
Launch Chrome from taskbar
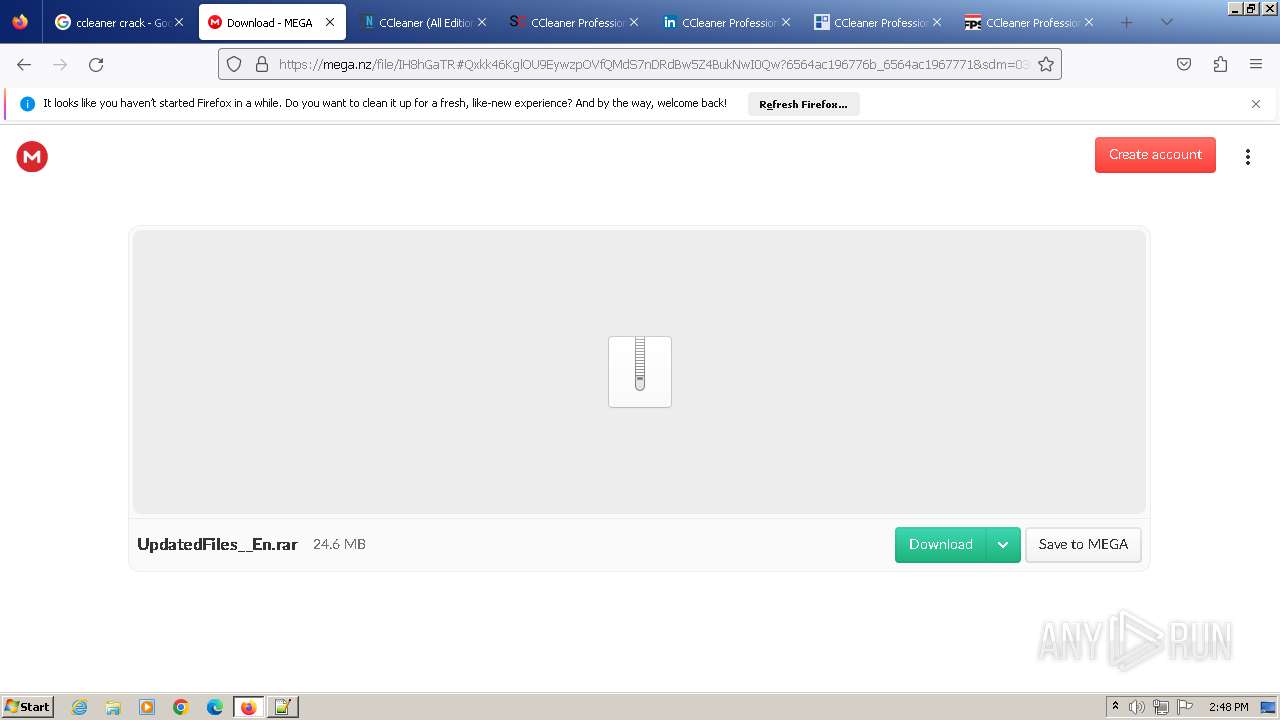tap(181, 707)
